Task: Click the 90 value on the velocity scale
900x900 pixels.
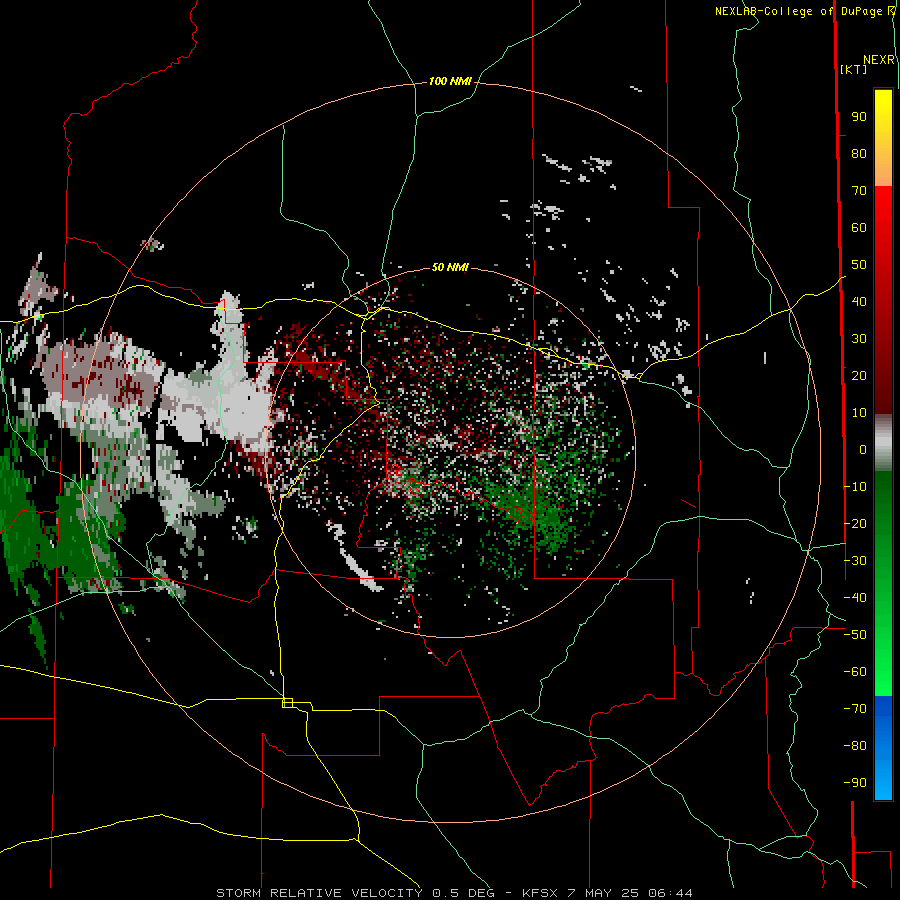Action: pos(859,117)
